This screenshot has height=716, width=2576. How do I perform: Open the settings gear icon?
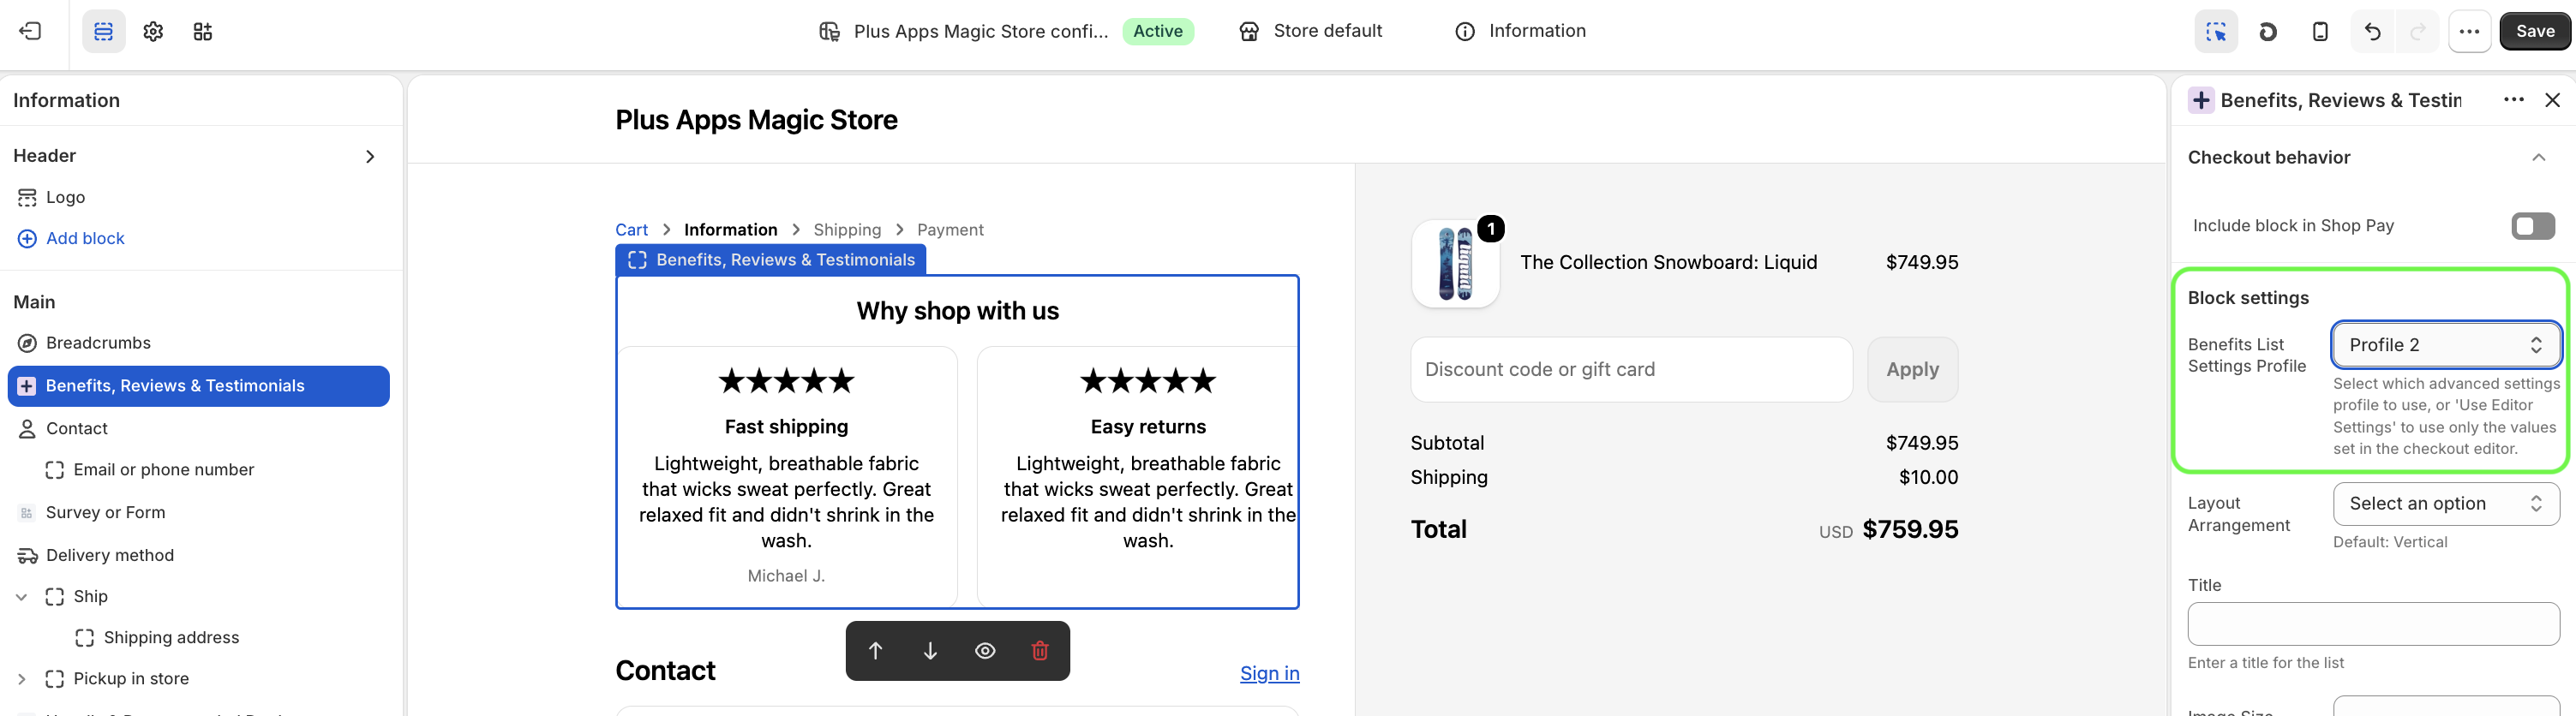[153, 31]
